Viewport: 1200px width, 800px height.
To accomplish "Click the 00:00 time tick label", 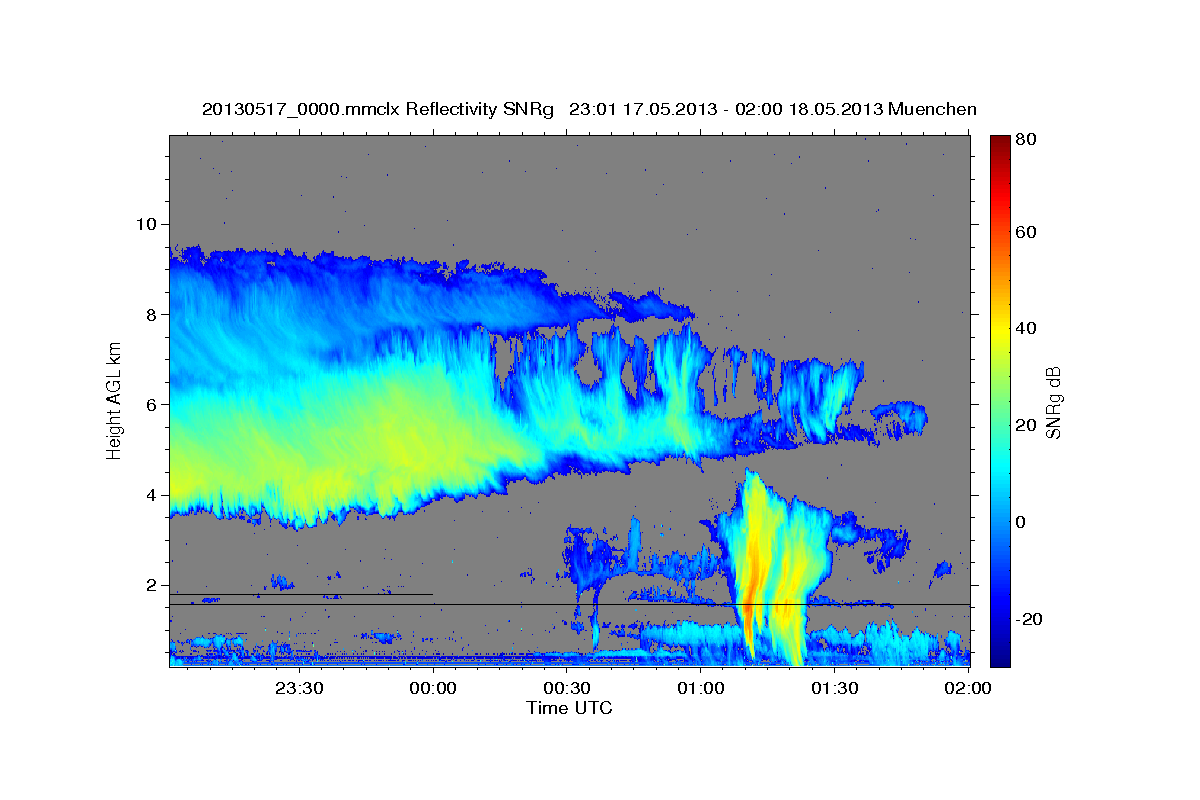I will point(433,688).
